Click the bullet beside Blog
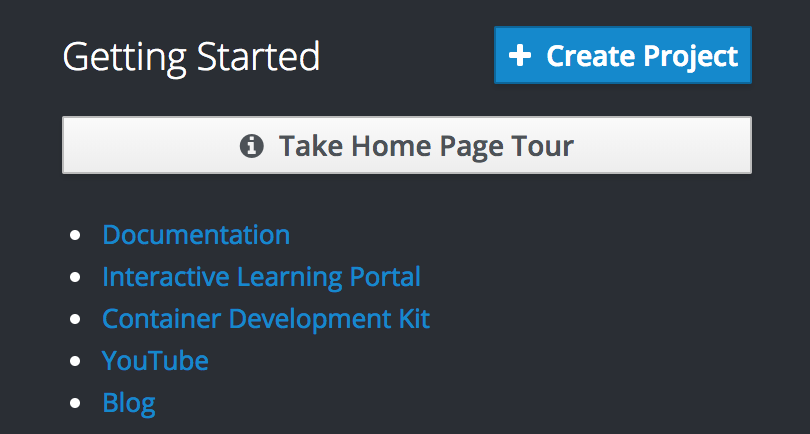This screenshot has width=810, height=434. [75, 404]
